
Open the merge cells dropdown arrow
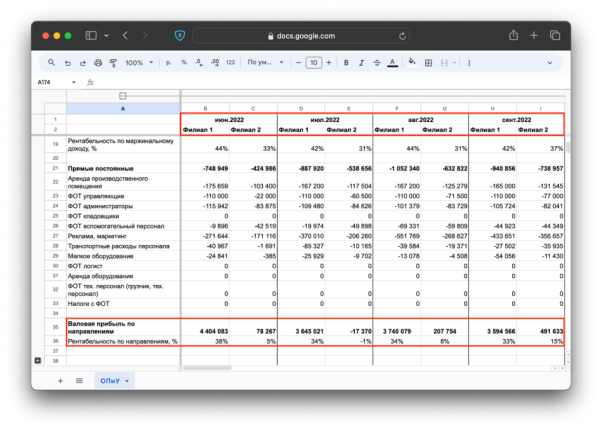(454, 63)
